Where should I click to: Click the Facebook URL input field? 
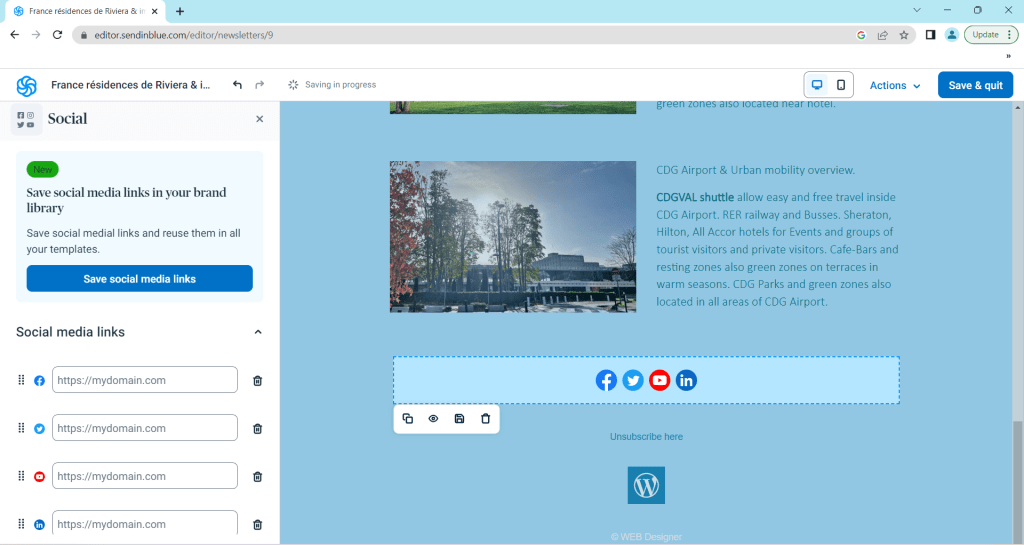(145, 380)
